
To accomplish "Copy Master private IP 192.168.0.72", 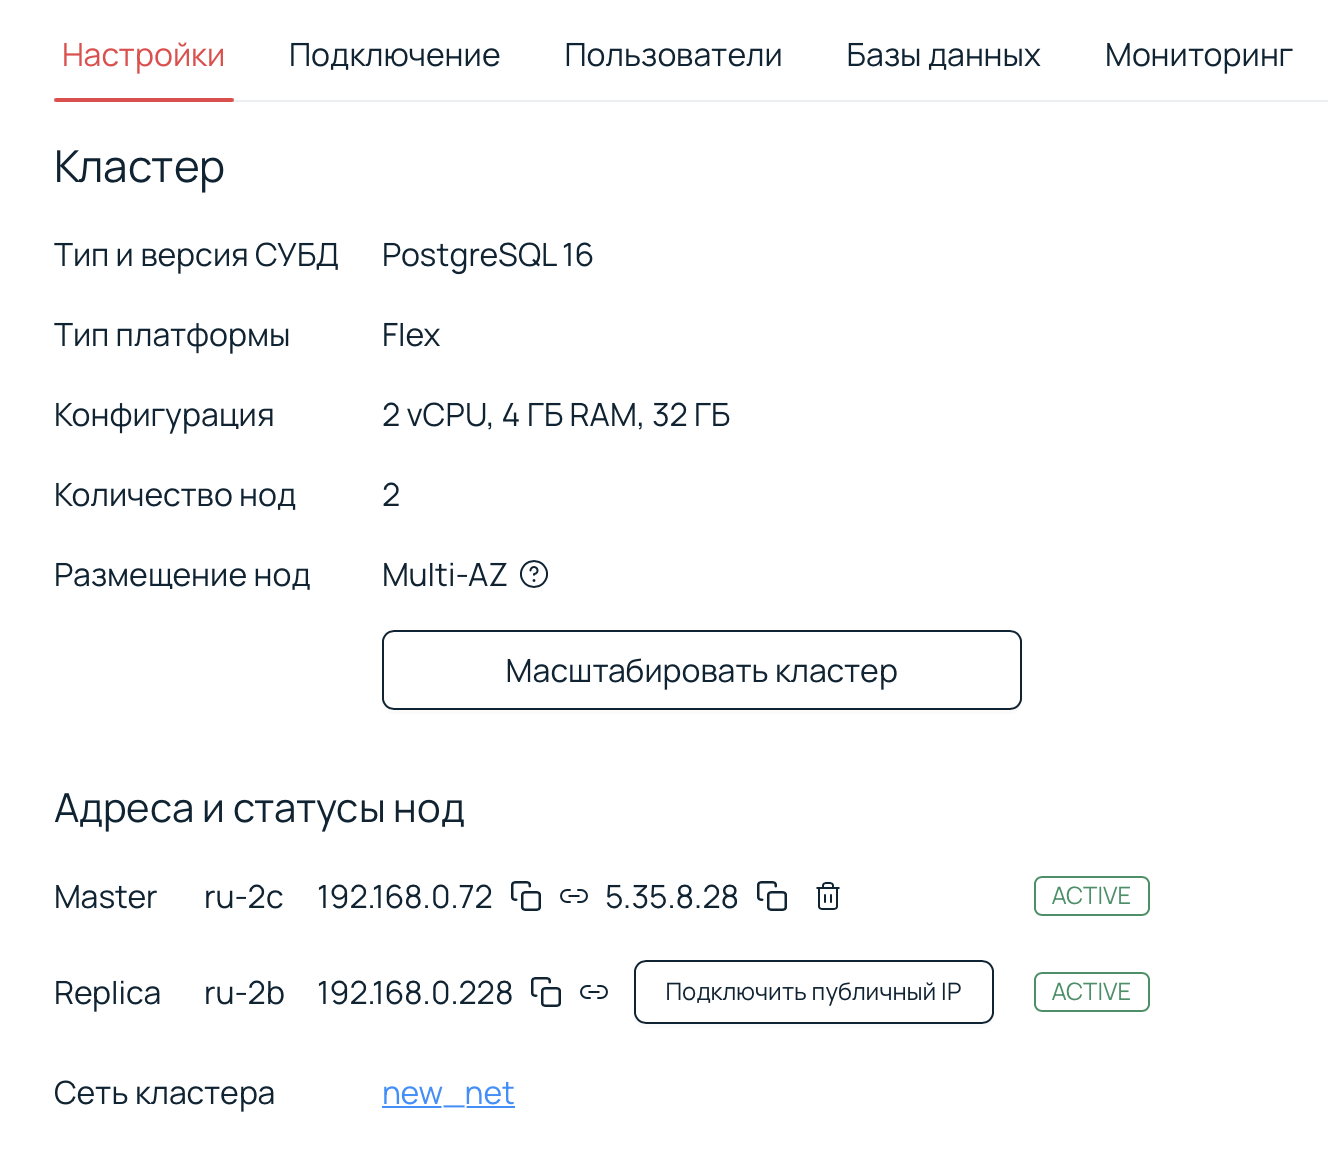I will 526,896.
